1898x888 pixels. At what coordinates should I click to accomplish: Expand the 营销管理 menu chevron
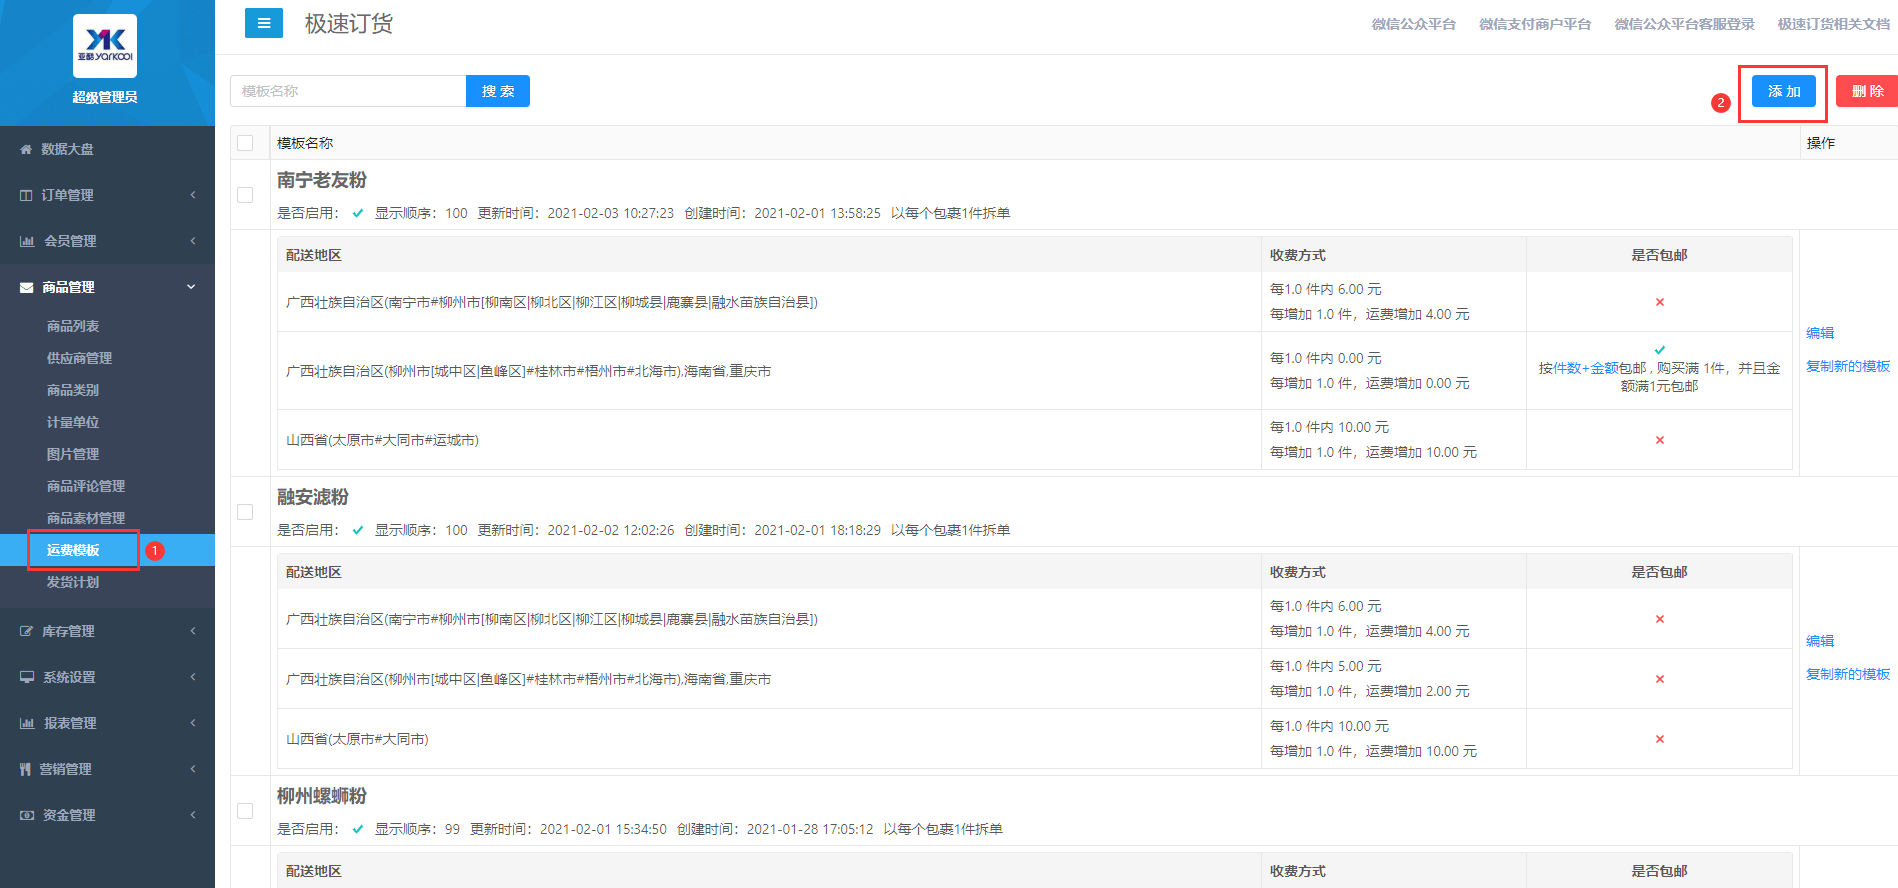pos(193,769)
